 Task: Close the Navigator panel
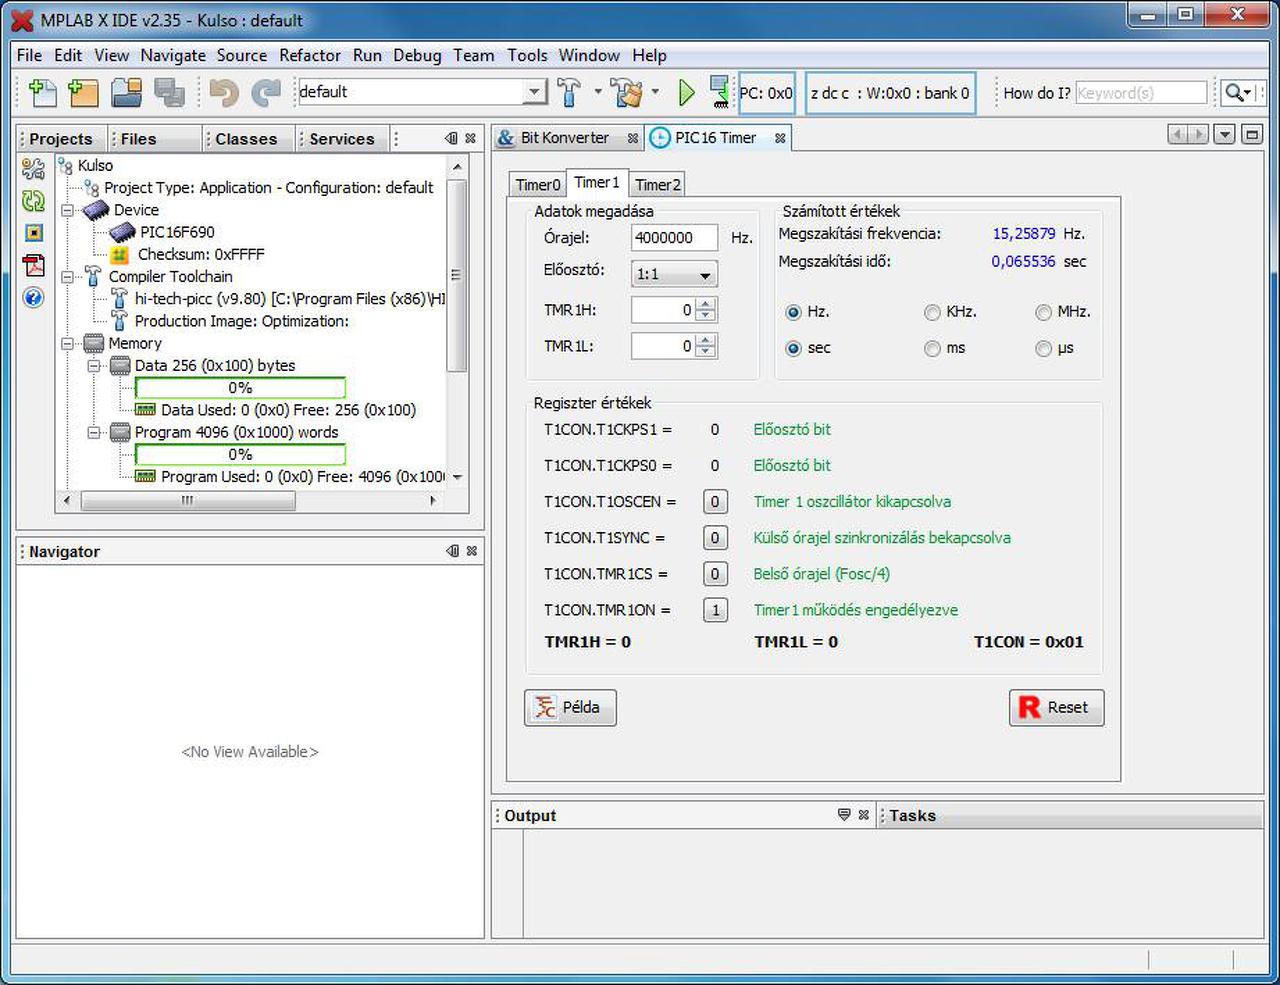[x=472, y=551]
